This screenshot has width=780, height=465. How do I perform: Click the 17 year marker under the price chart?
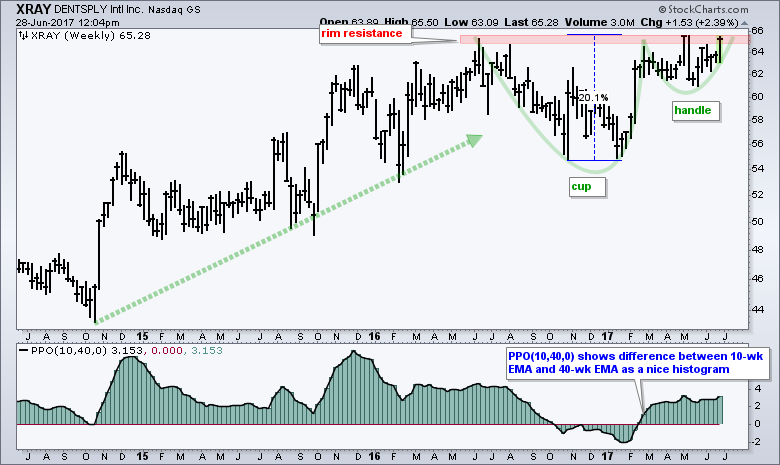point(607,337)
